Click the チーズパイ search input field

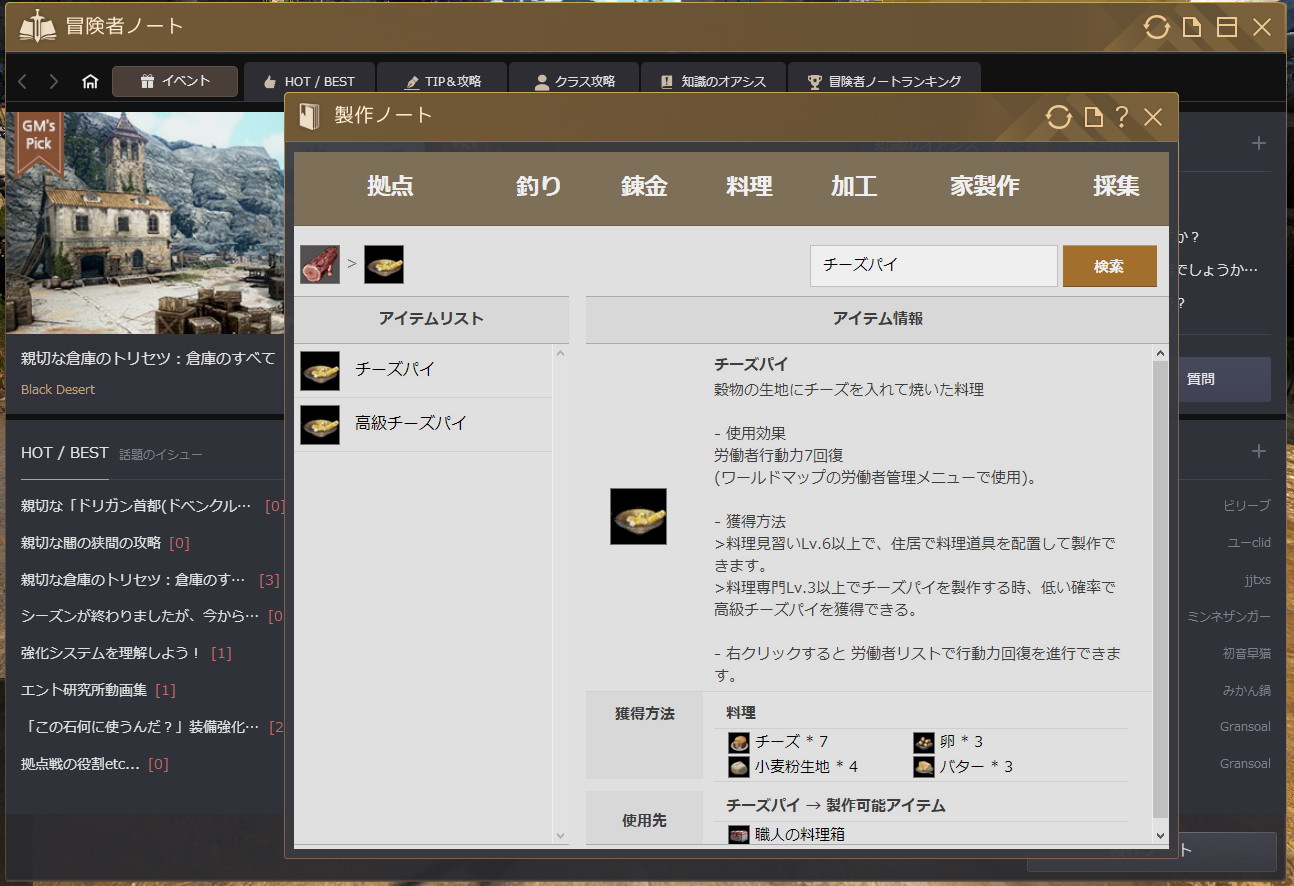tap(933, 266)
